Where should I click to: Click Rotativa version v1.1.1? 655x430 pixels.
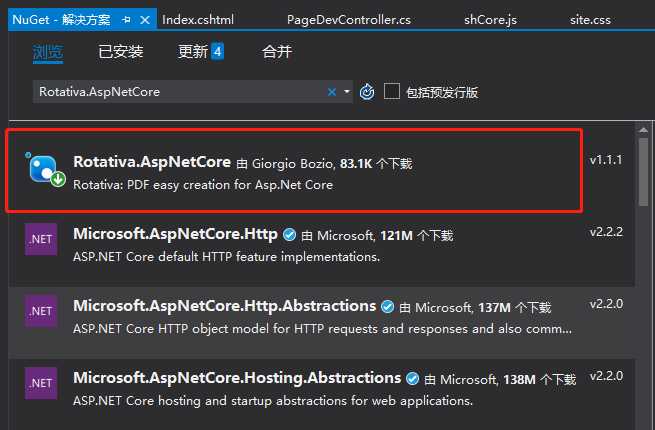[606, 160]
